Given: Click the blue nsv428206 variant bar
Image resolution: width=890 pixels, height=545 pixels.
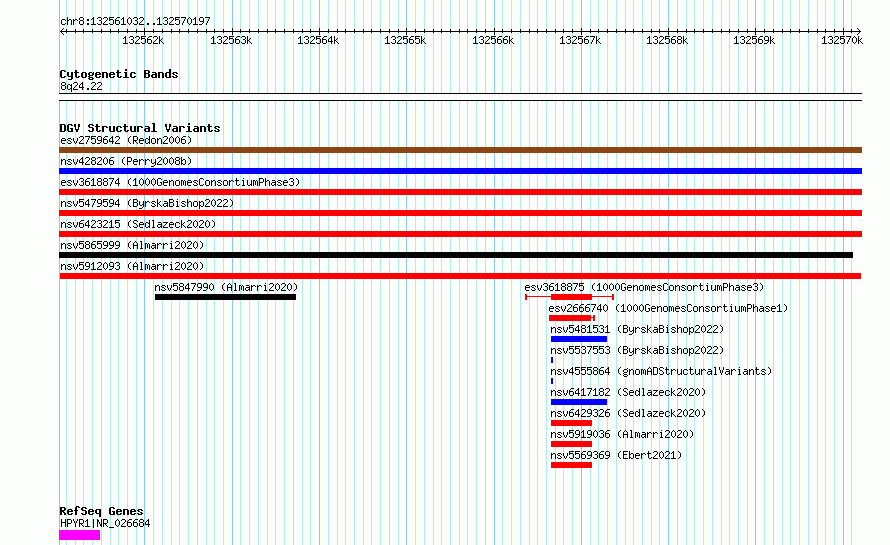Looking at the screenshot, I should (460, 171).
